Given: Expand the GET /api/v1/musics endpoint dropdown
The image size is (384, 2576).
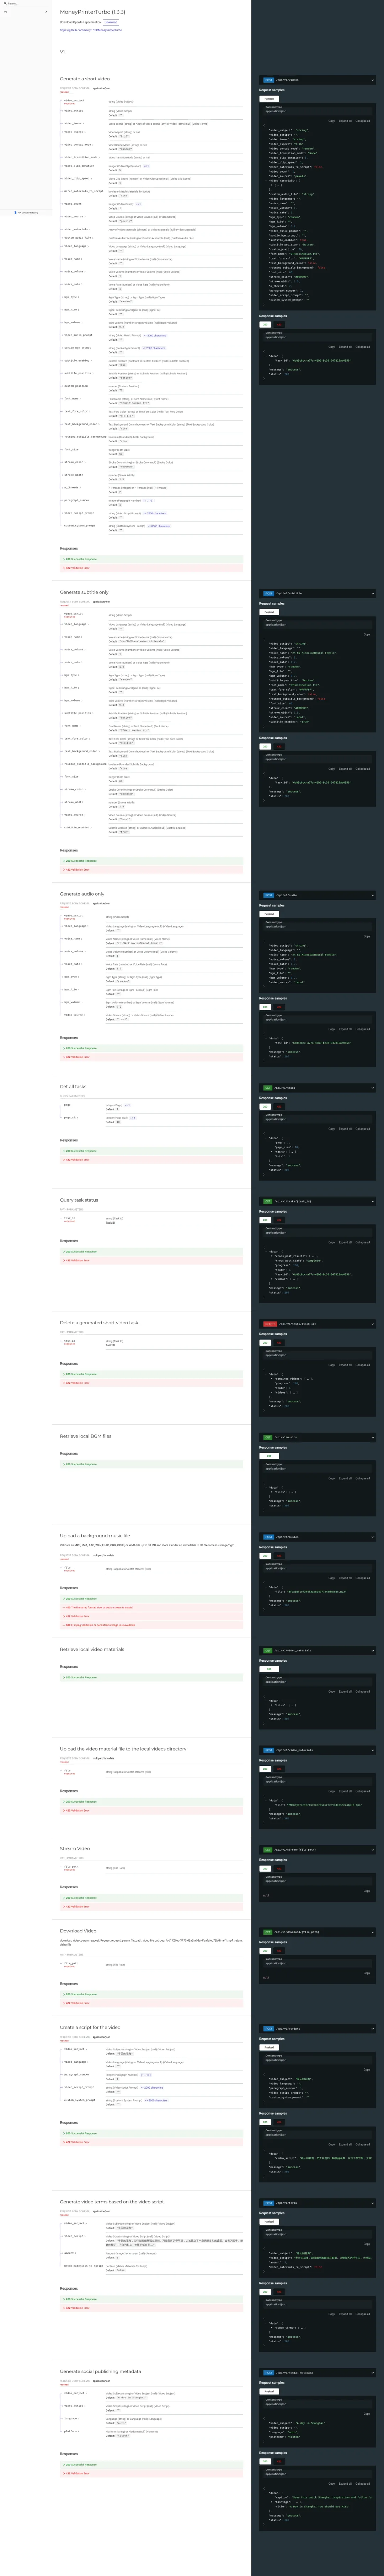Looking at the screenshot, I should click(x=318, y=1437).
